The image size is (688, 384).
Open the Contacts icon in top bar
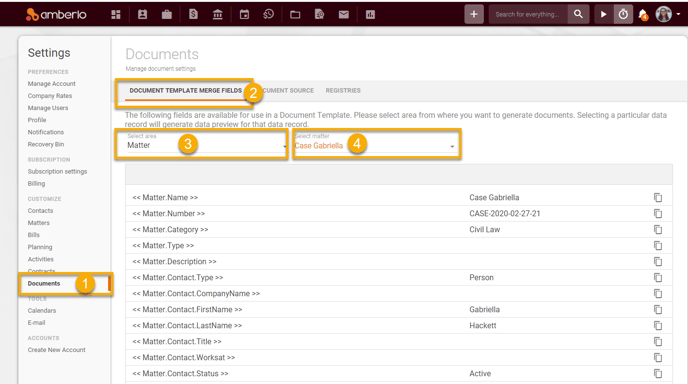click(142, 14)
